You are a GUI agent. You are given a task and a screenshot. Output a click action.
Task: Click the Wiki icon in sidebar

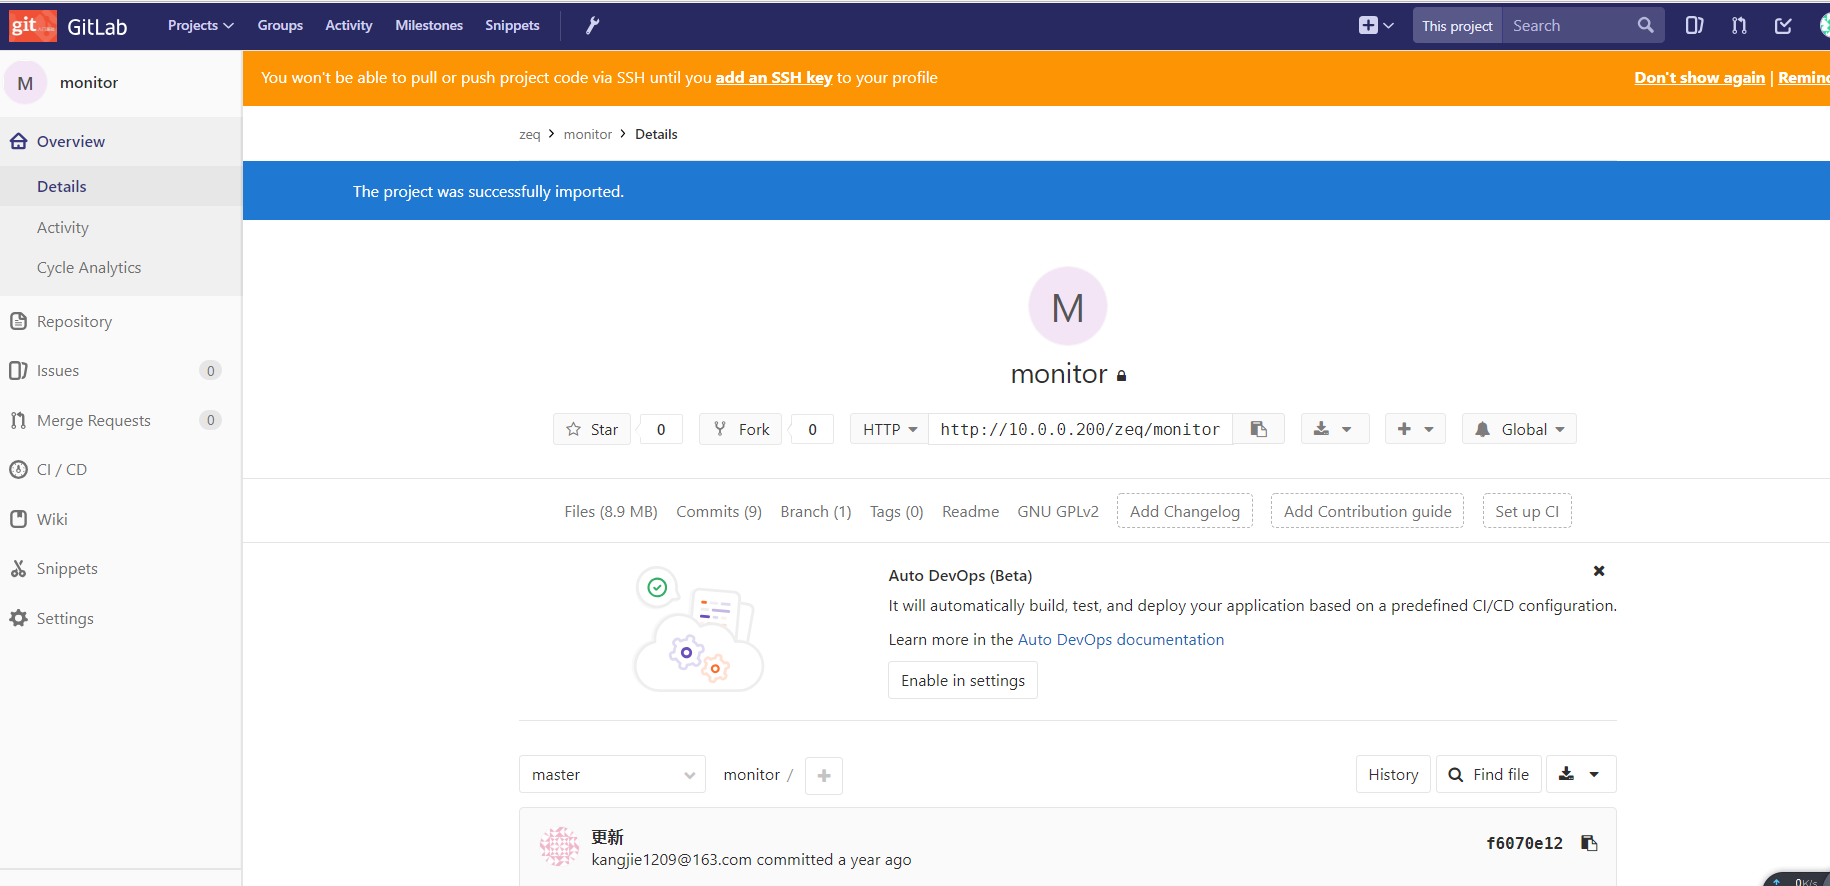pos(18,519)
